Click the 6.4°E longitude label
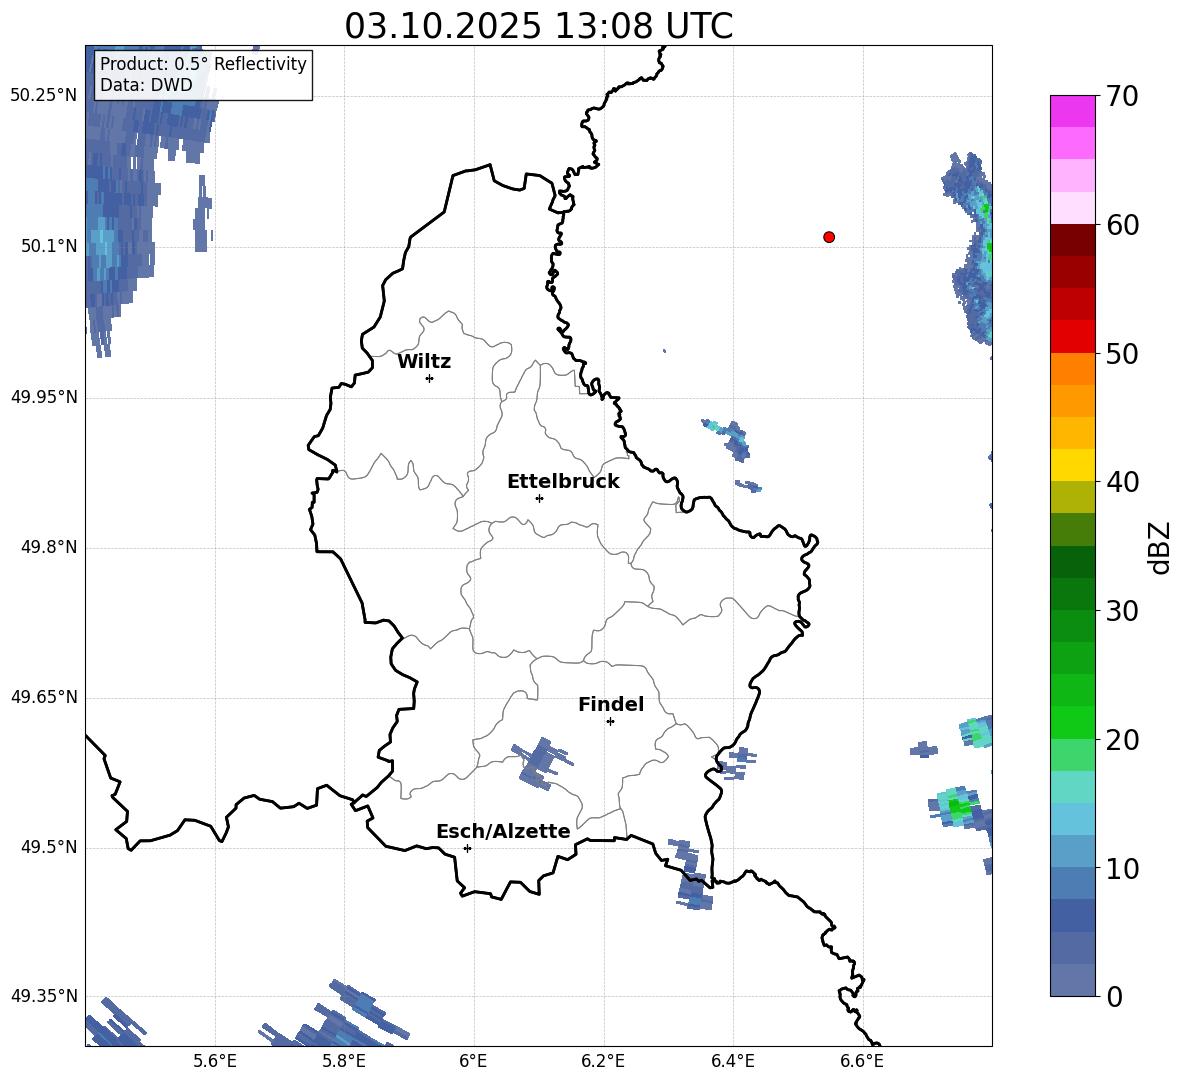 point(732,1061)
